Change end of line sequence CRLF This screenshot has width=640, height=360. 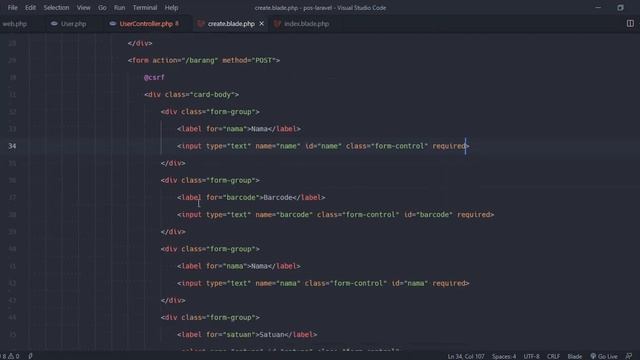click(553, 356)
